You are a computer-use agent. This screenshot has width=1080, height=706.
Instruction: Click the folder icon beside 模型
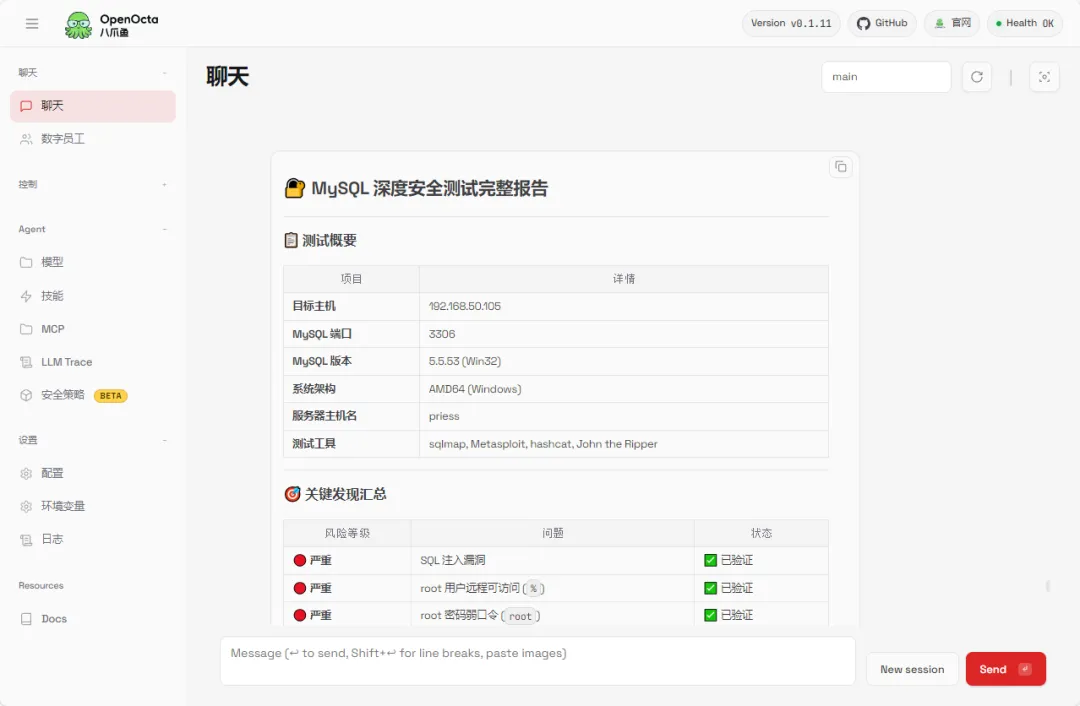[26, 262]
